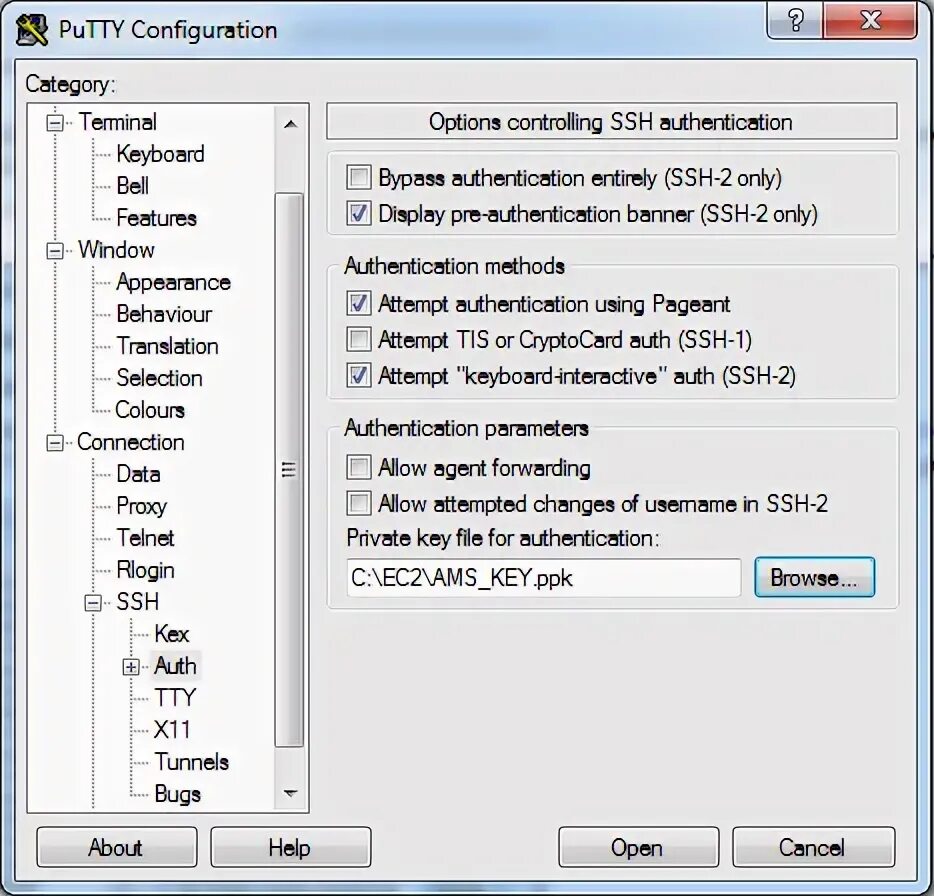Click the question mark help button
This screenshot has height=896, width=934.
tap(795, 20)
